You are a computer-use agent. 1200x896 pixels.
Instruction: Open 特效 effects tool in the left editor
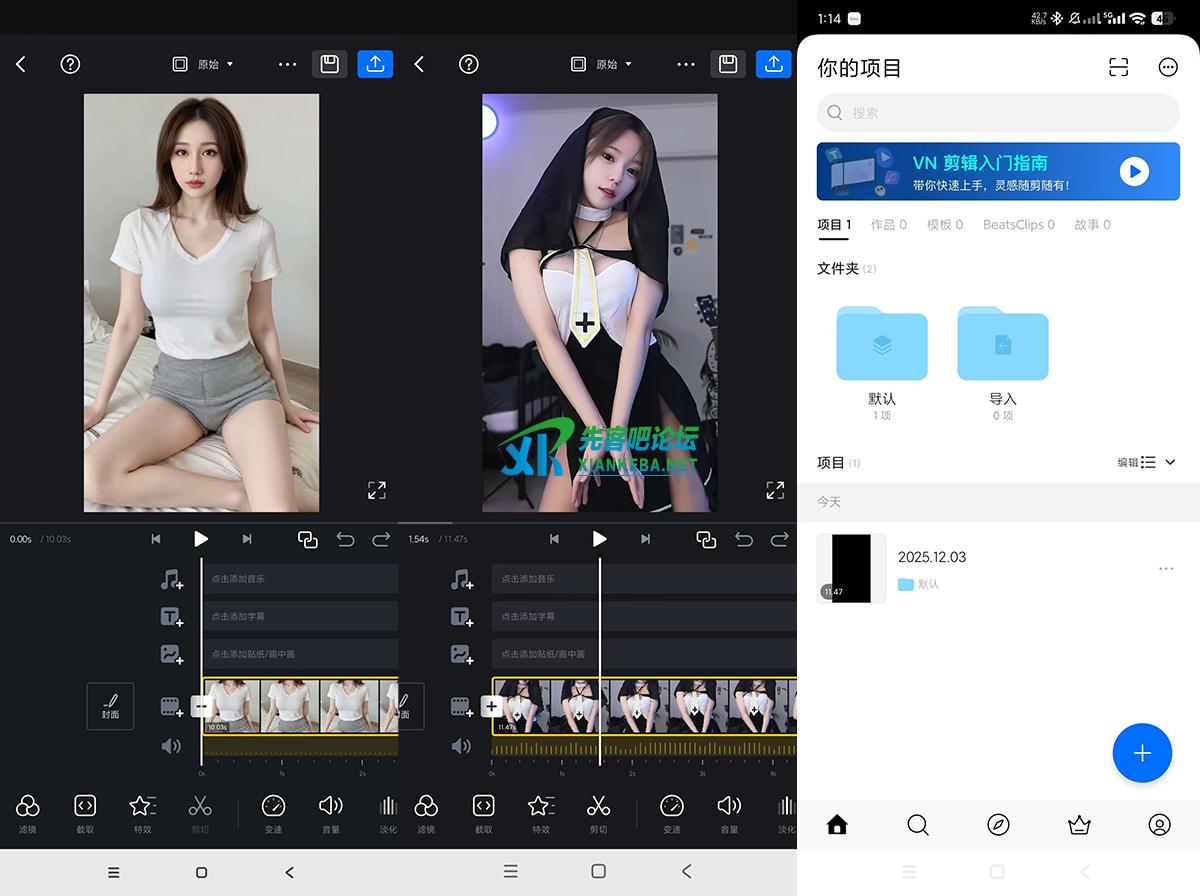click(x=142, y=812)
